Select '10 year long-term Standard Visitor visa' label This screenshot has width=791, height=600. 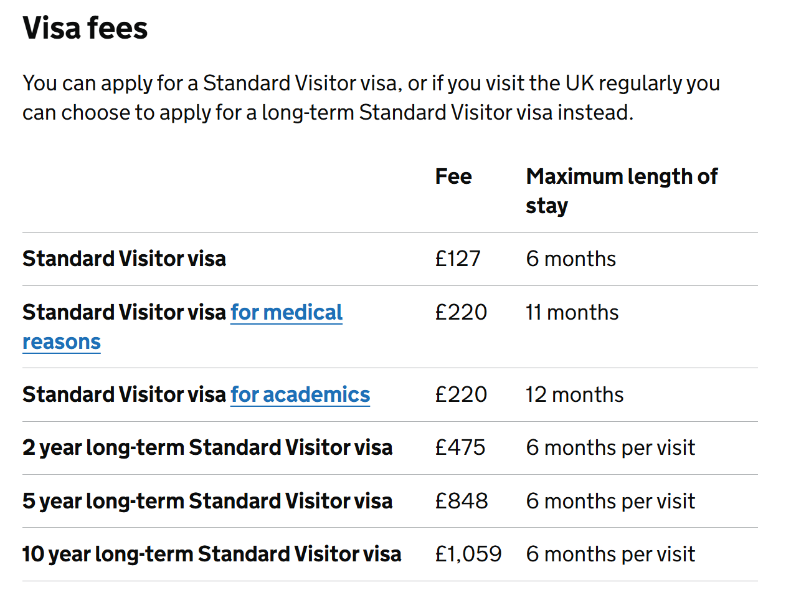(211, 554)
